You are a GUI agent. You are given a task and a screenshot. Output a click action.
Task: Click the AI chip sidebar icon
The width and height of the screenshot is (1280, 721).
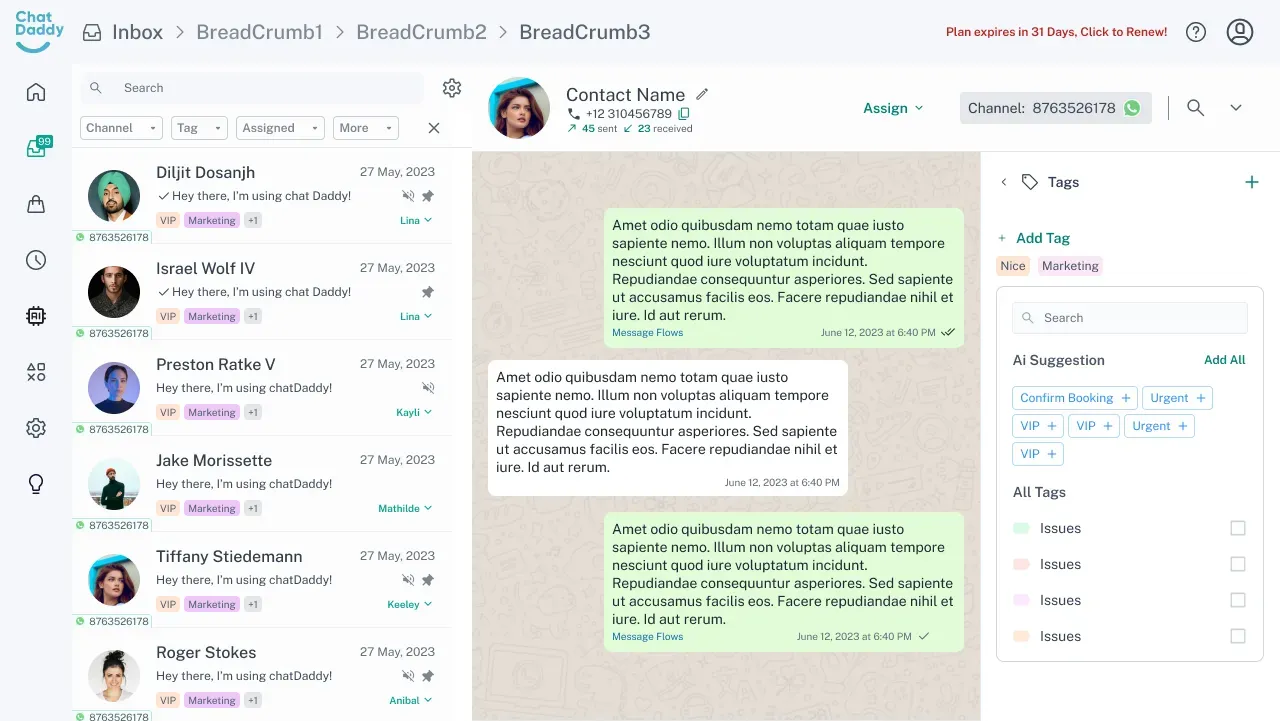(x=36, y=316)
